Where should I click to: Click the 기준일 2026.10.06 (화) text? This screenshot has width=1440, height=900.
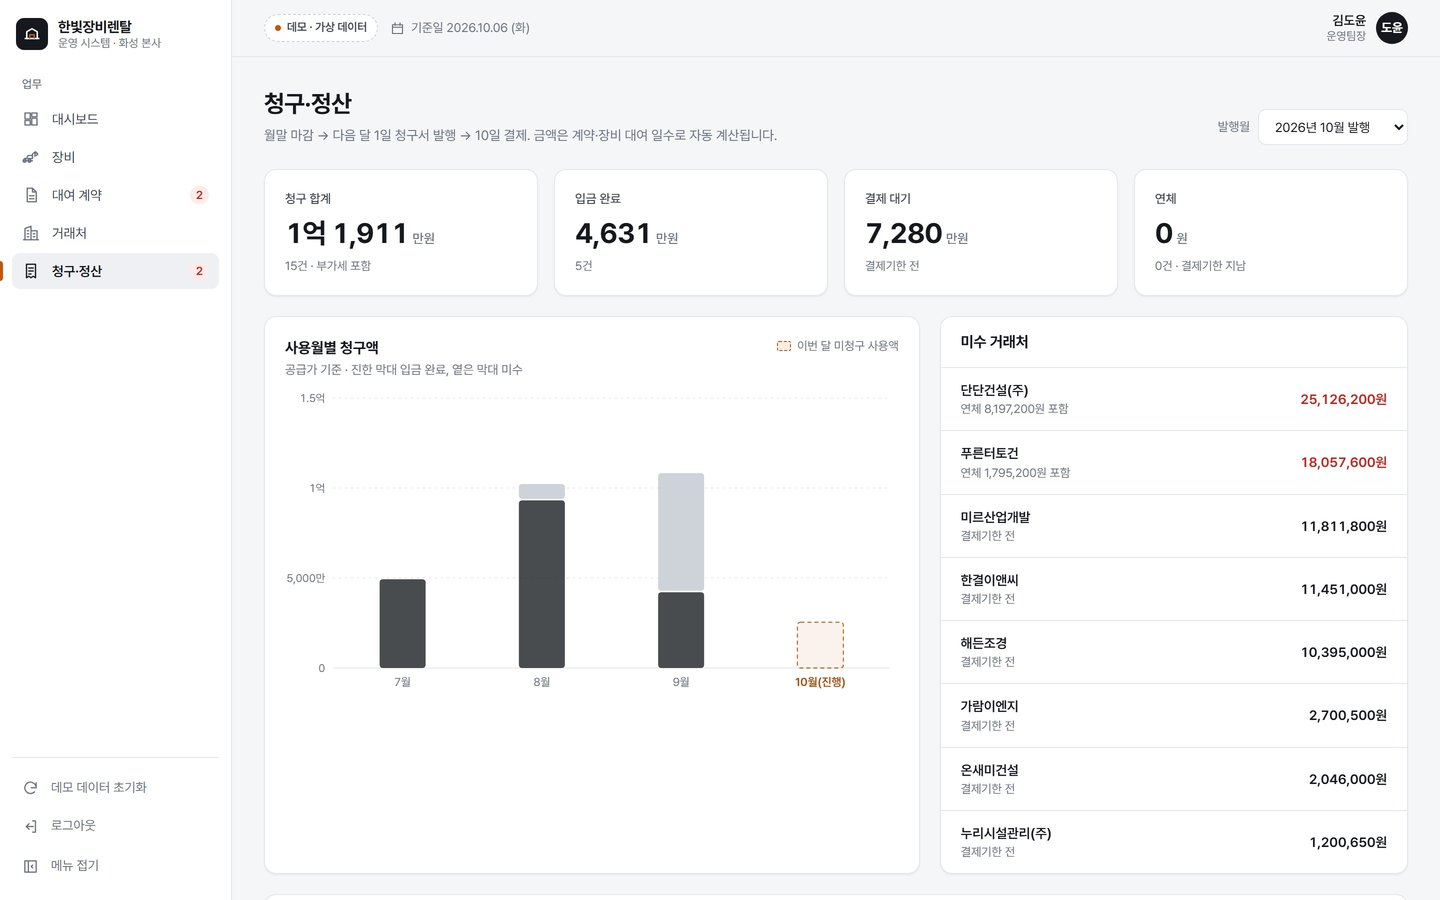pyautogui.click(x=470, y=28)
